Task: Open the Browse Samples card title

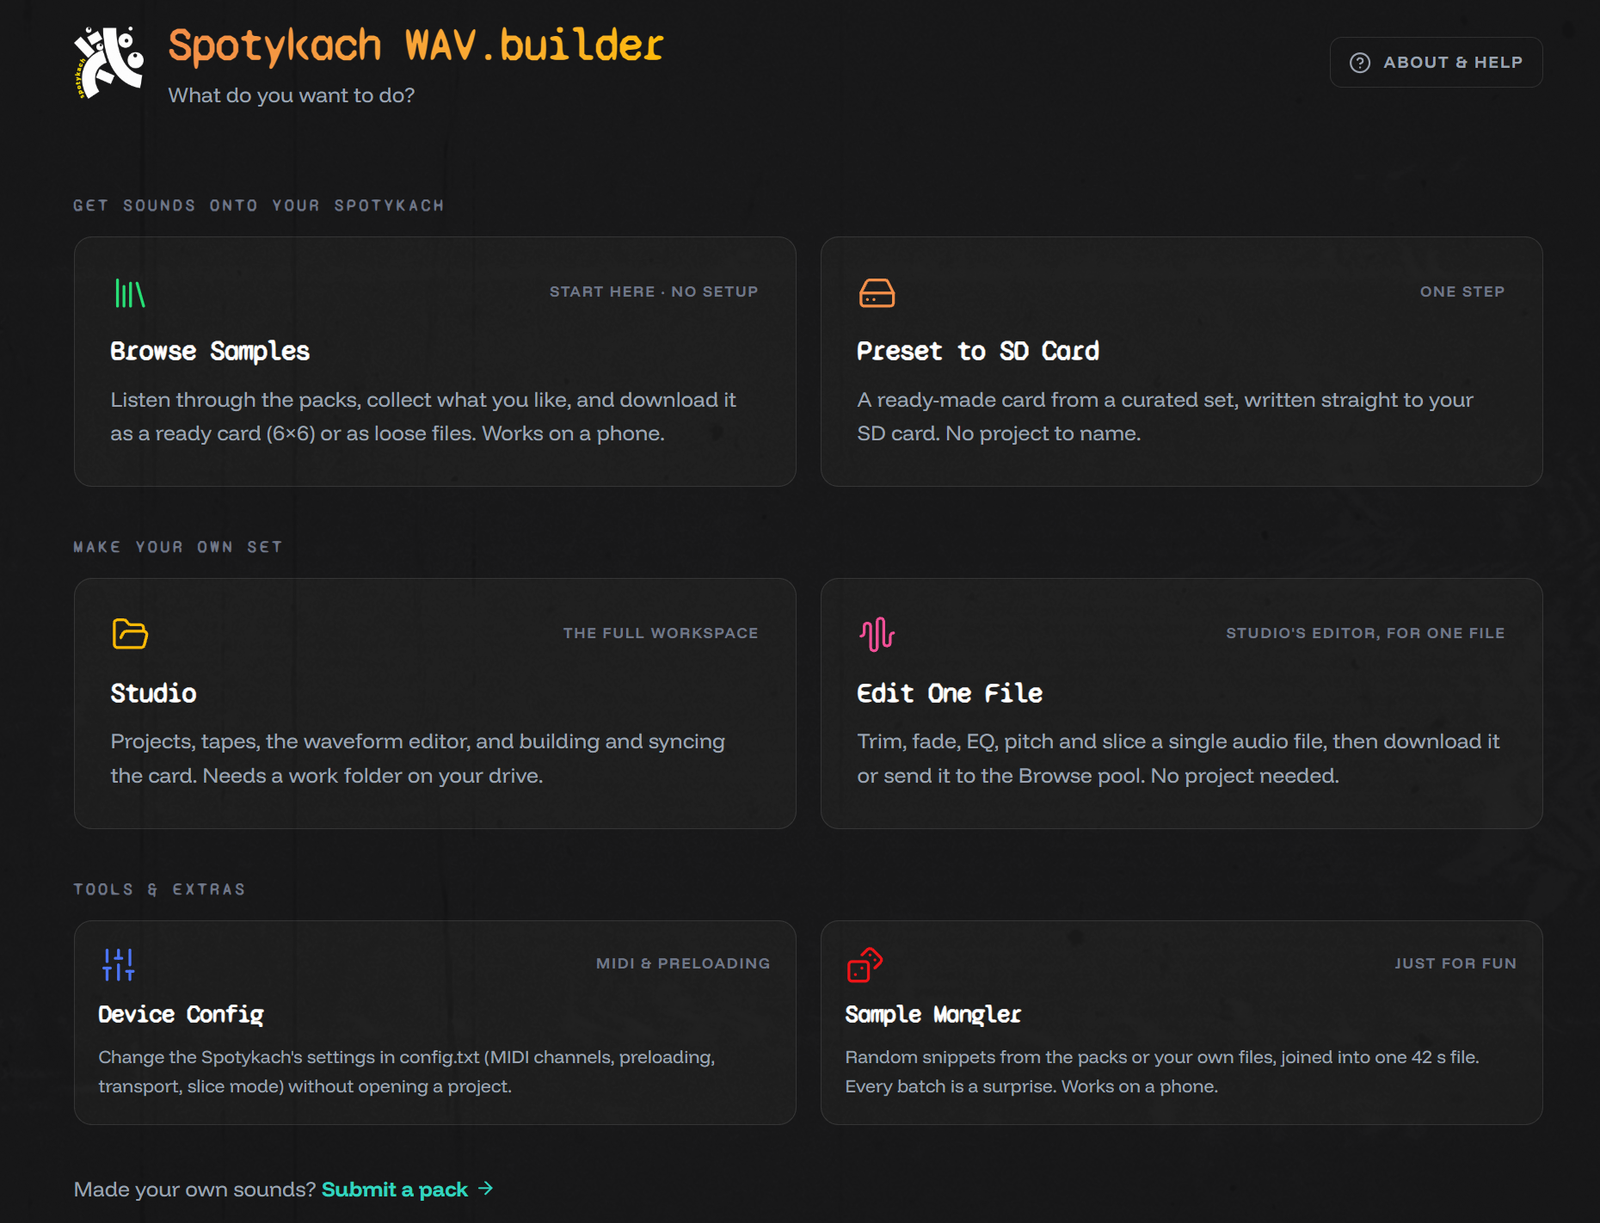Action: point(210,351)
